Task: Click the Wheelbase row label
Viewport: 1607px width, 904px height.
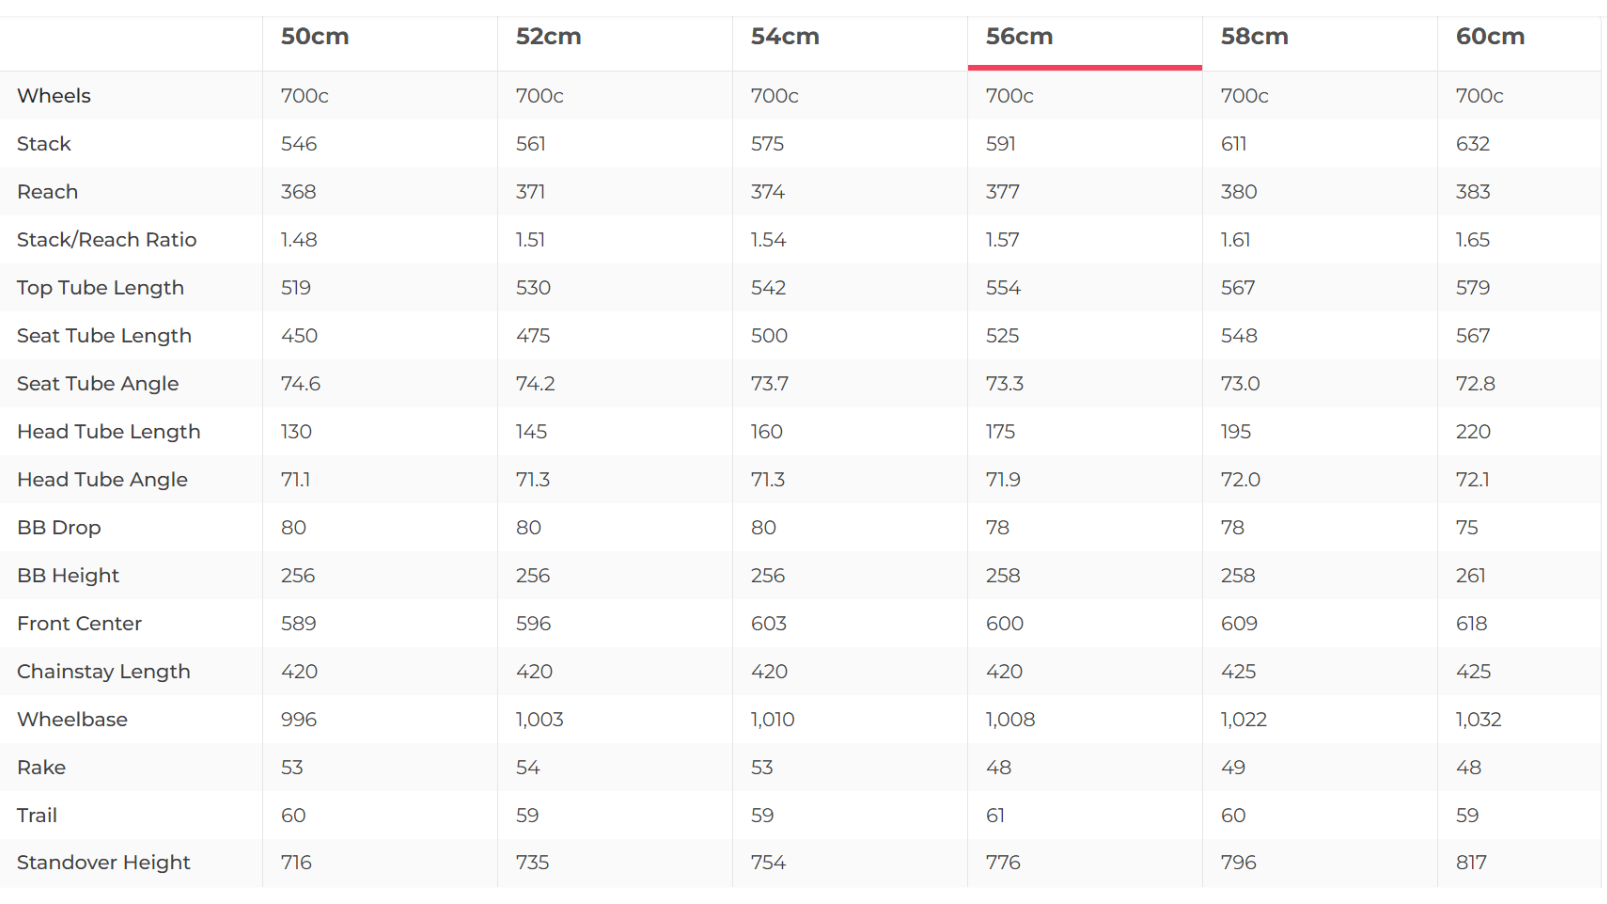Action: tap(72, 720)
